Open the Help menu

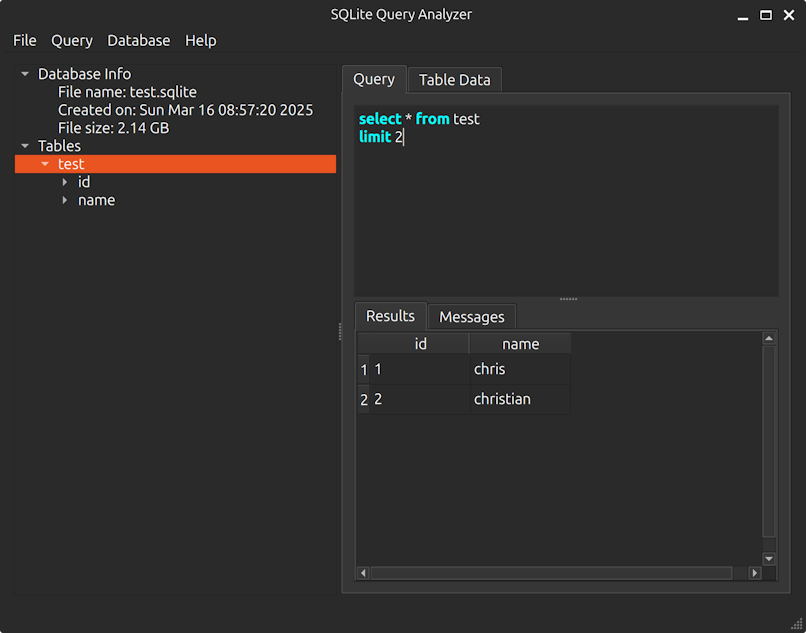pyautogui.click(x=200, y=41)
